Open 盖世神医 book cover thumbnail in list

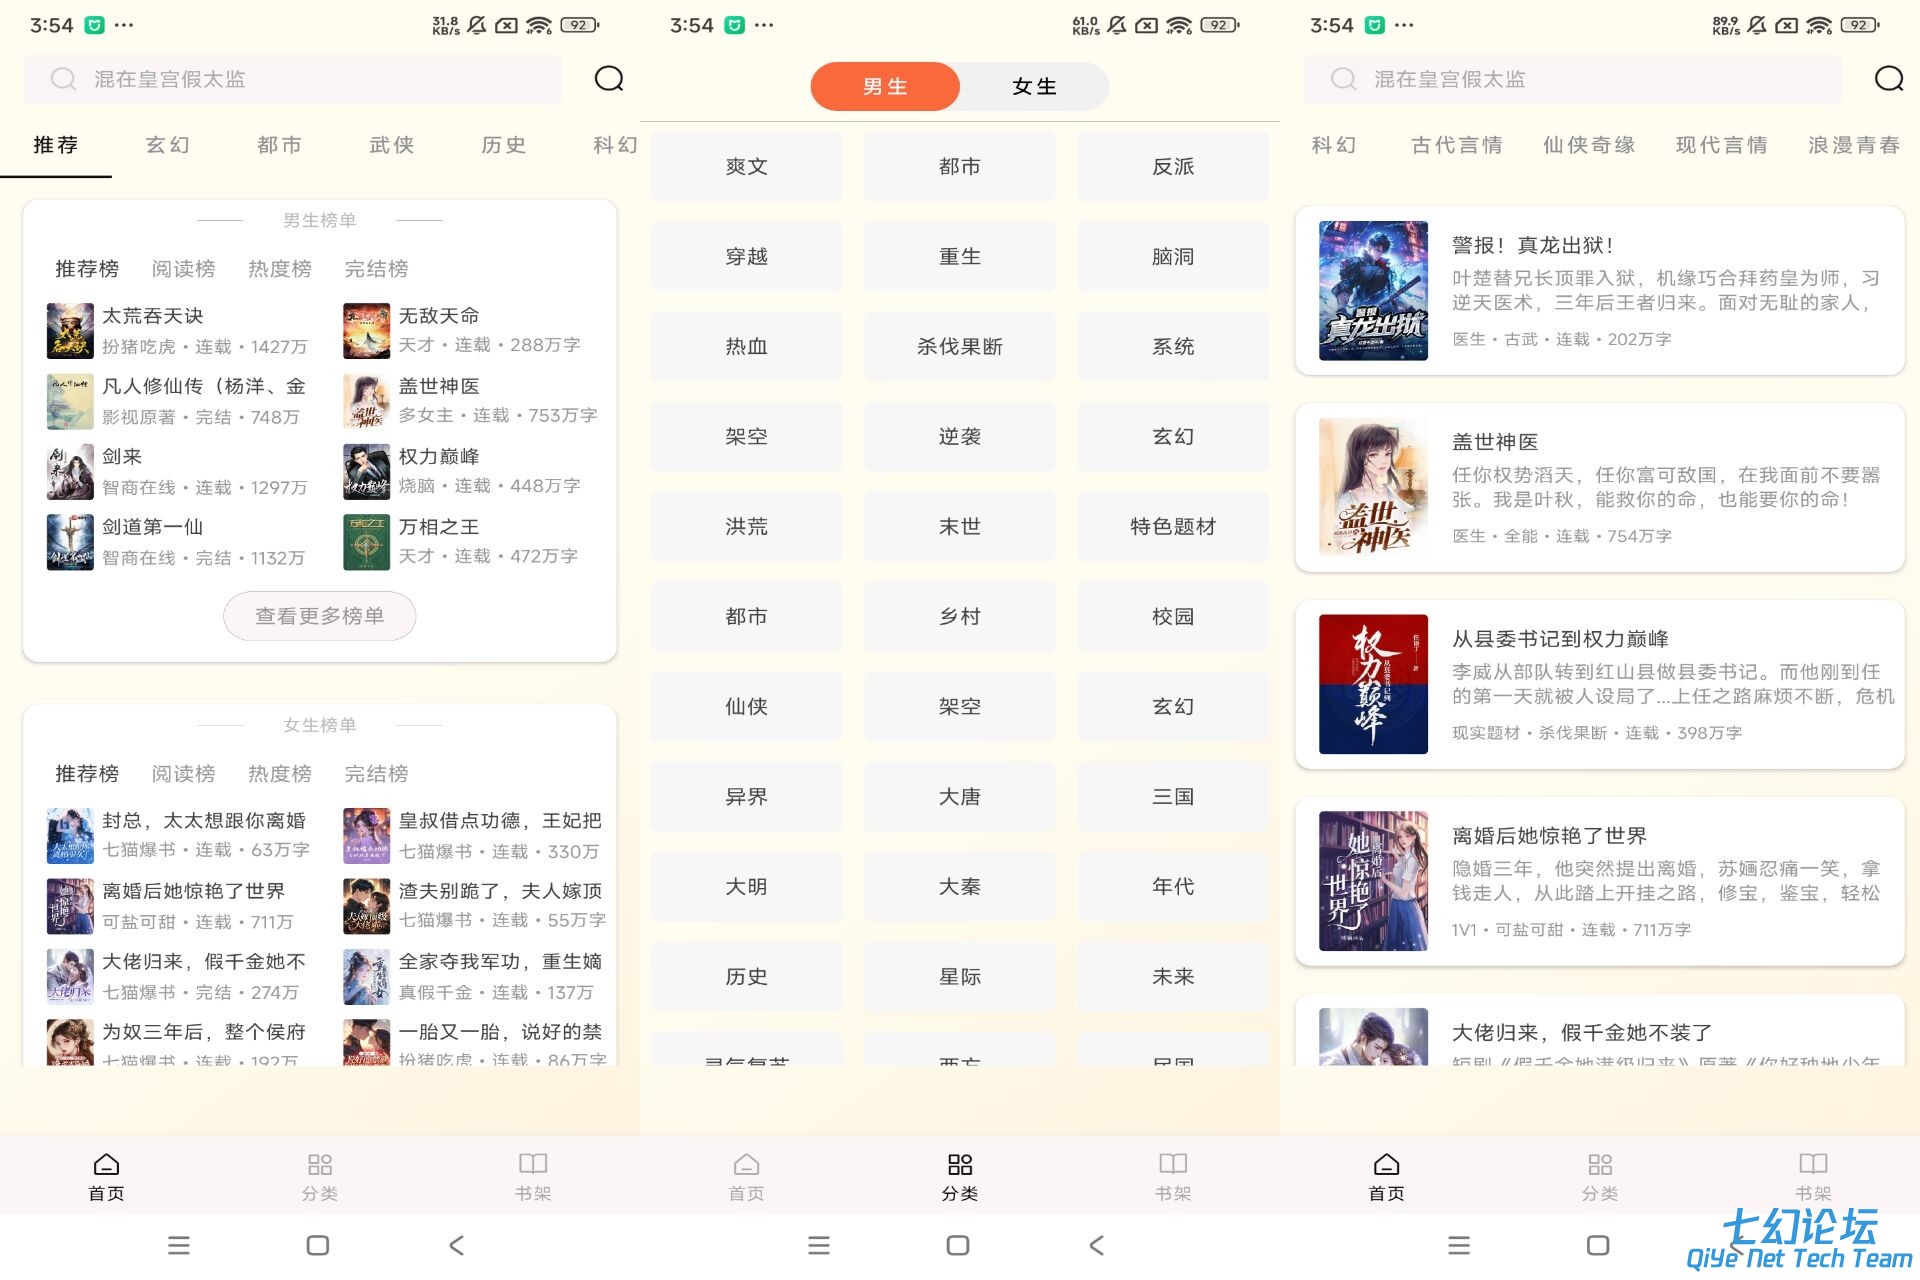pos(1372,487)
